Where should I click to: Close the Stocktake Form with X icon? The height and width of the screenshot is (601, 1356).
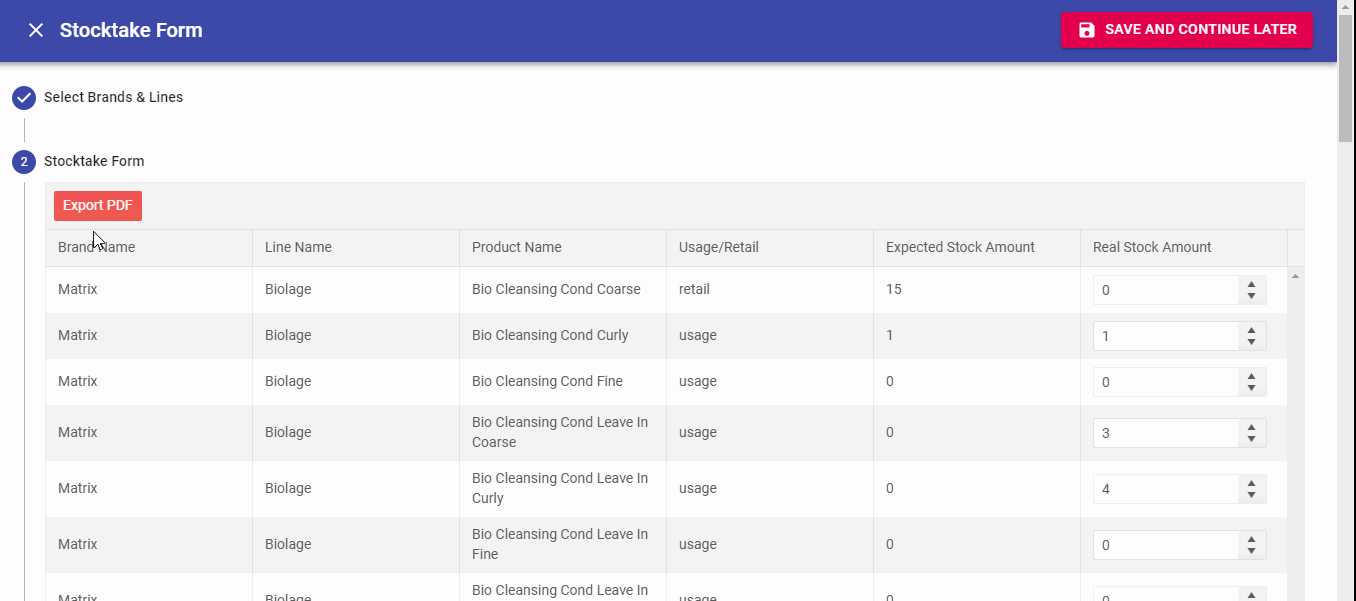[36, 30]
